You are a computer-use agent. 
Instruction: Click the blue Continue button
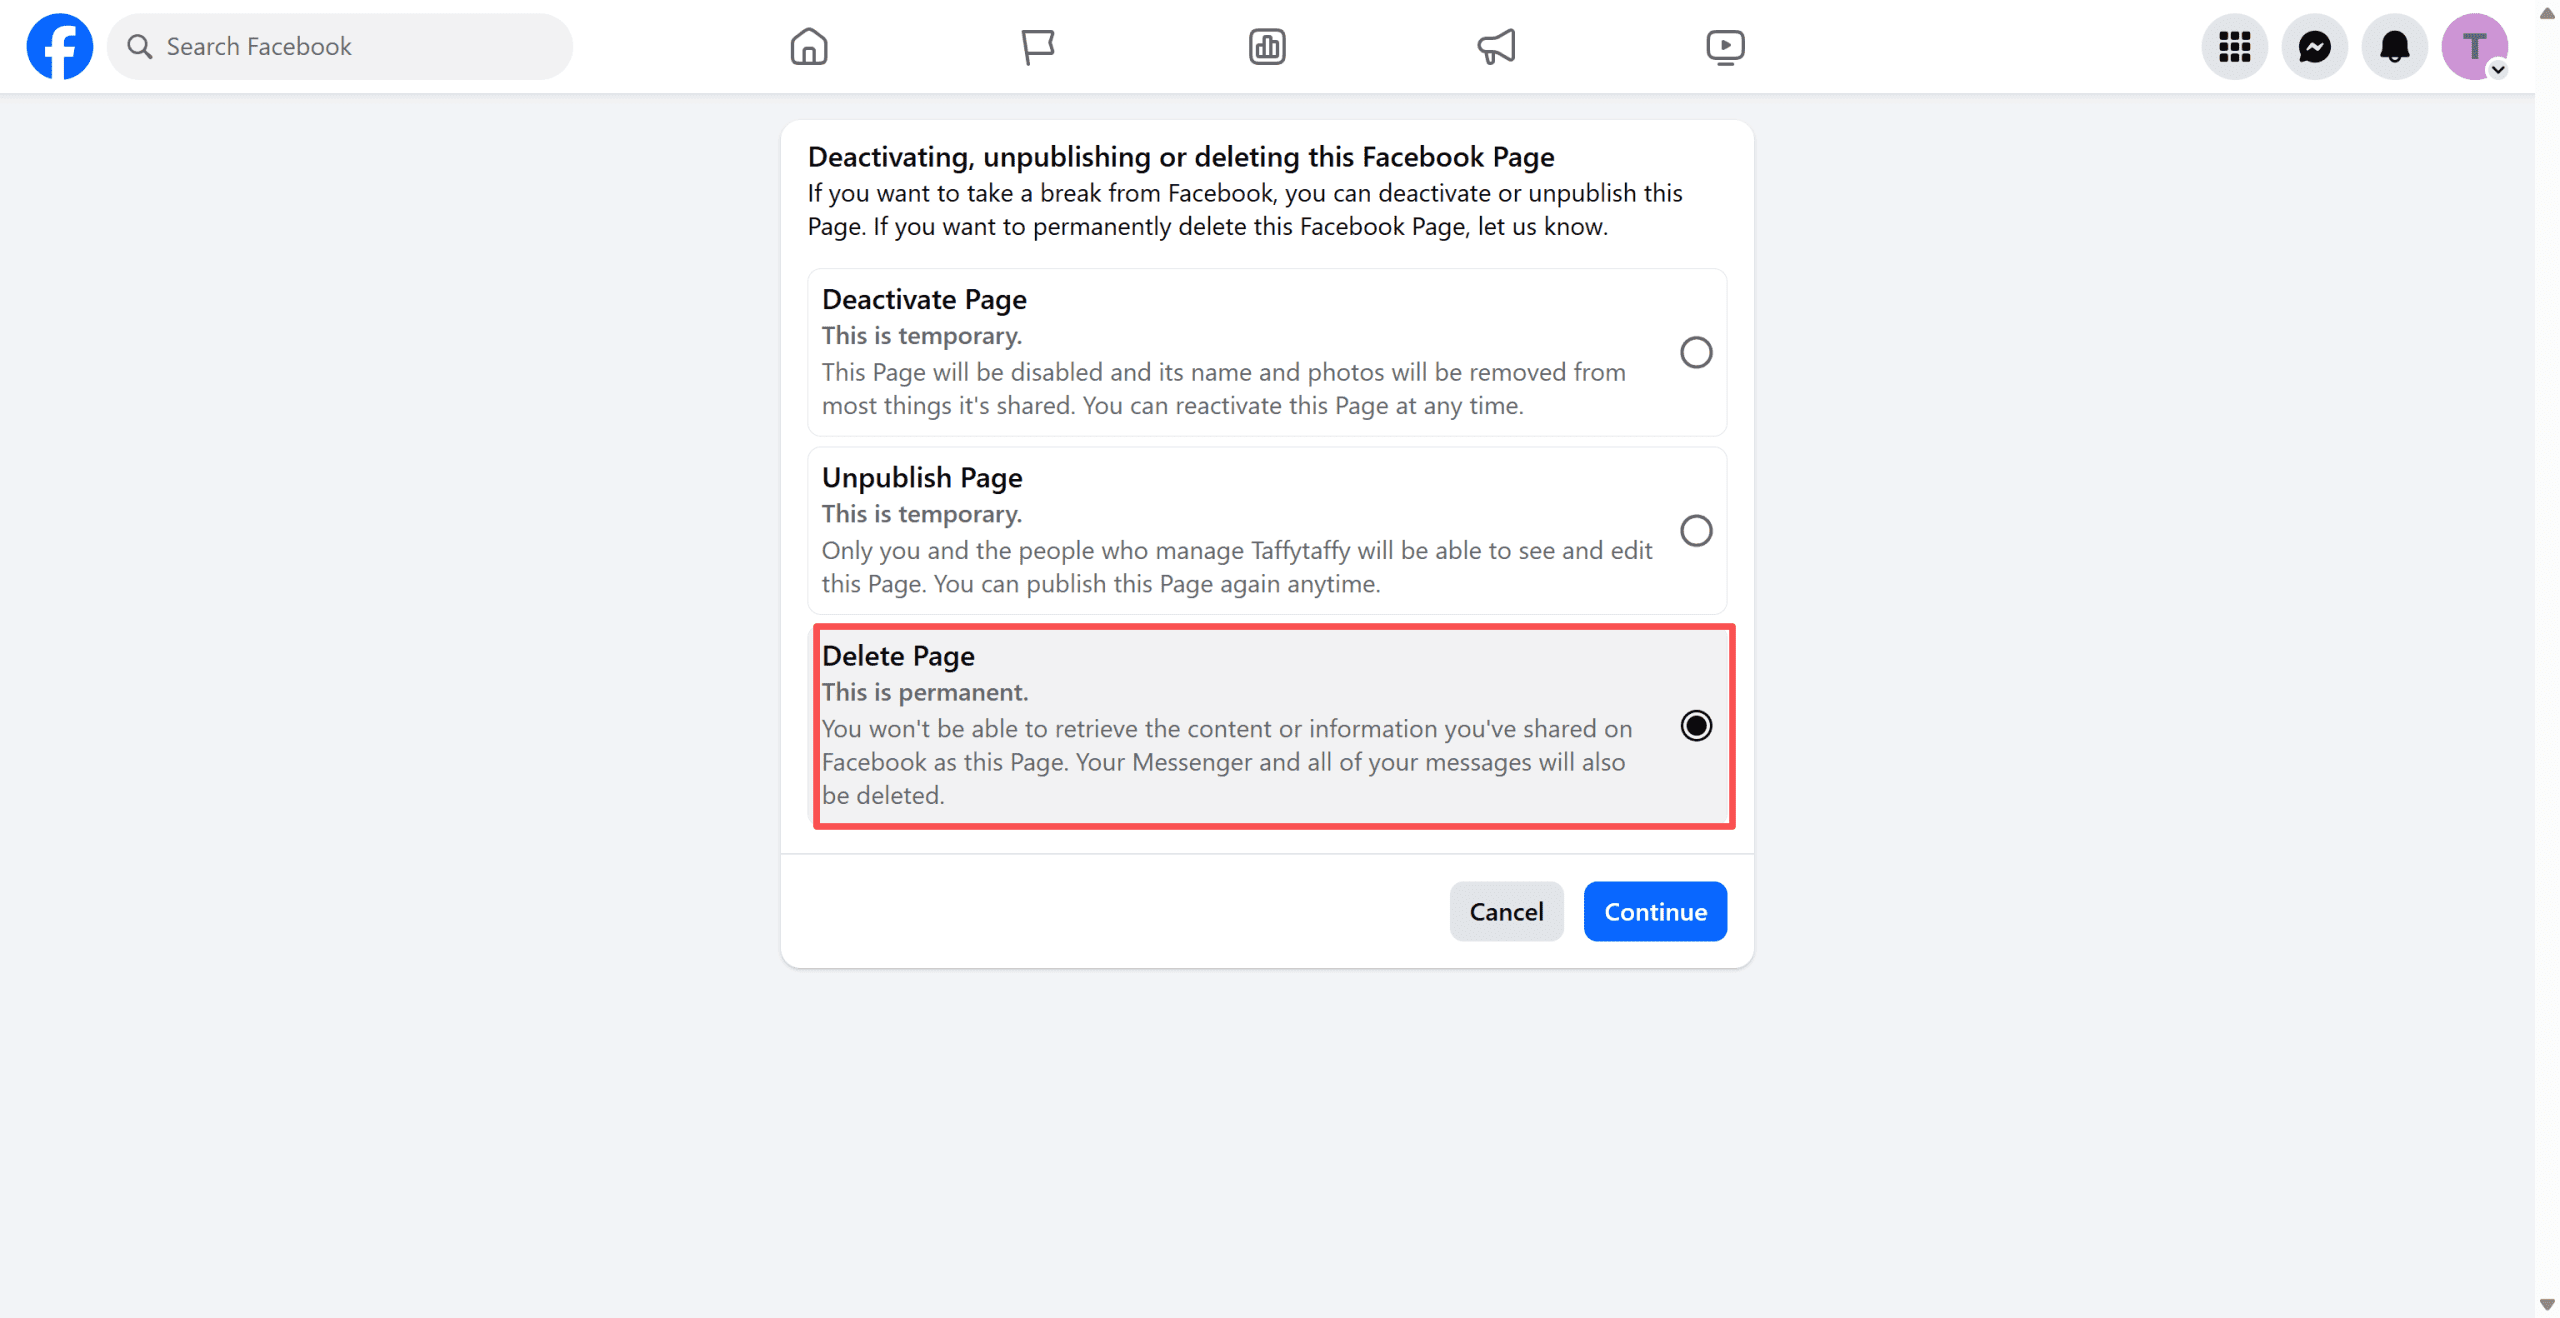(x=1655, y=911)
